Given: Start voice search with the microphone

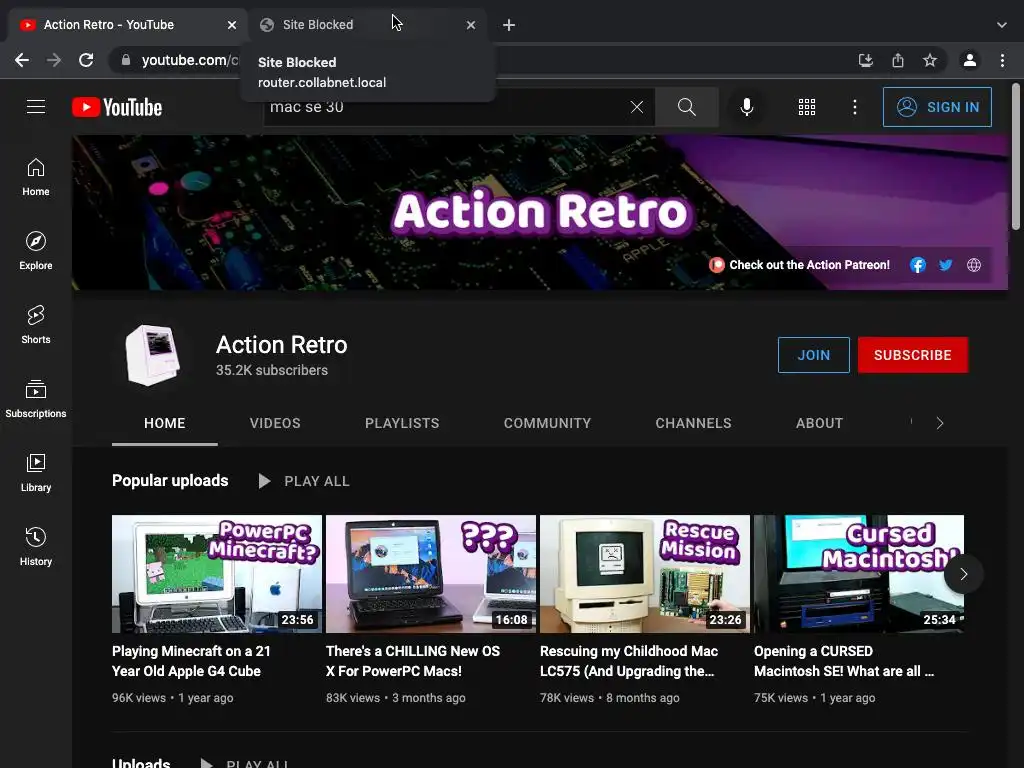Looking at the screenshot, I should (746, 107).
